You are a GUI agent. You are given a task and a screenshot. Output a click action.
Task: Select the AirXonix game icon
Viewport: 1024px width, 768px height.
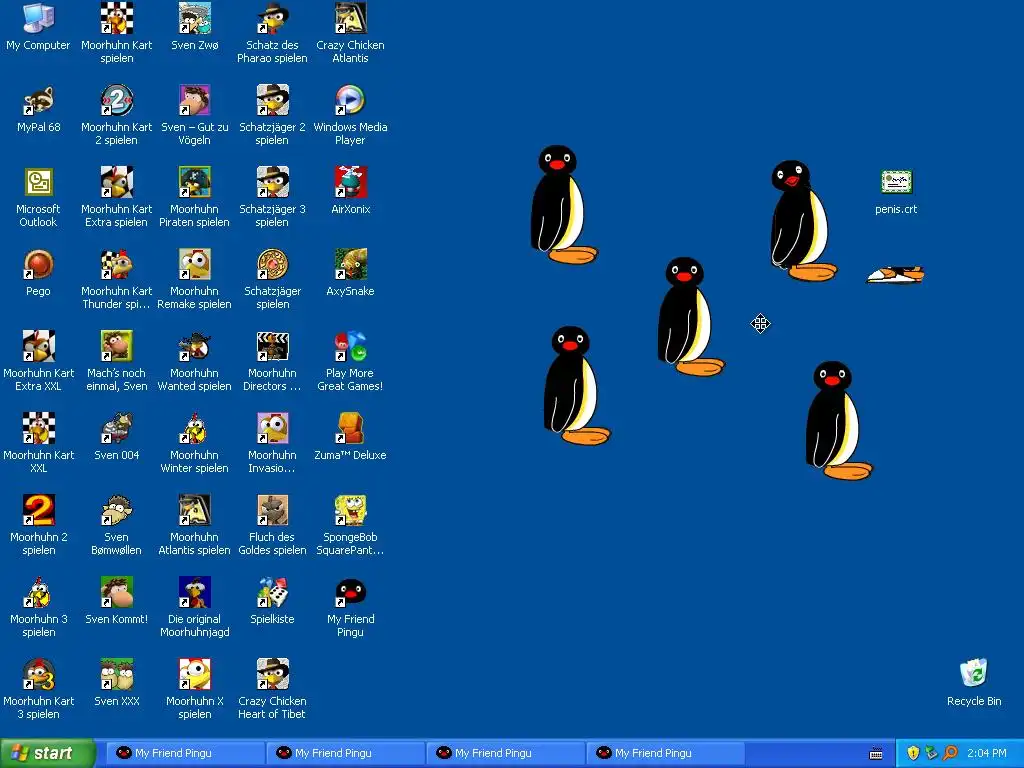pyautogui.click(x=351, y=182)
